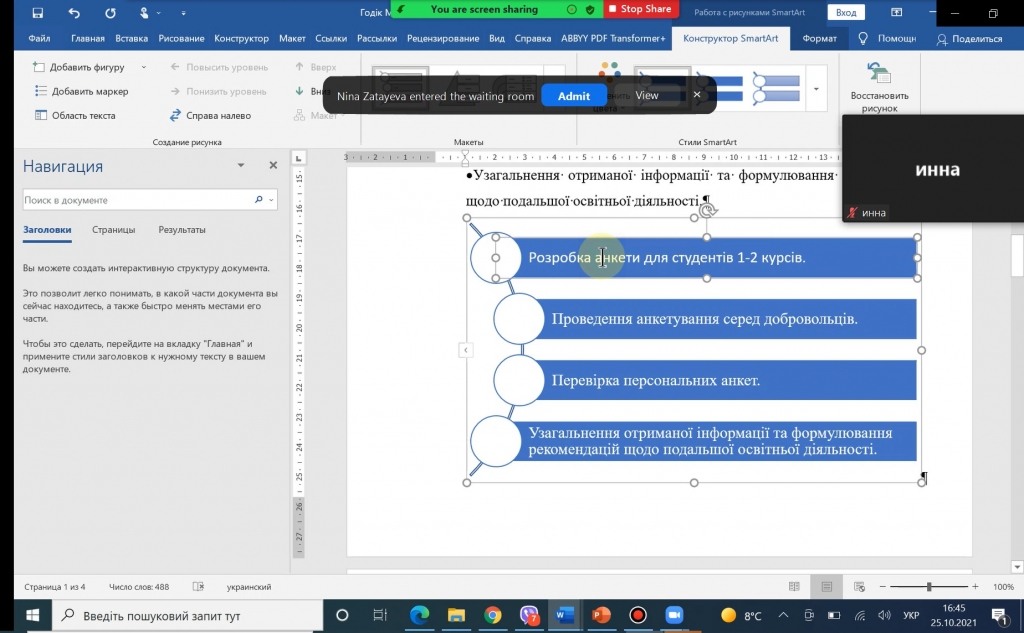Click the proofing check icon in status bar
Screen dimensions: 1024x633
(x=199, y=587)
